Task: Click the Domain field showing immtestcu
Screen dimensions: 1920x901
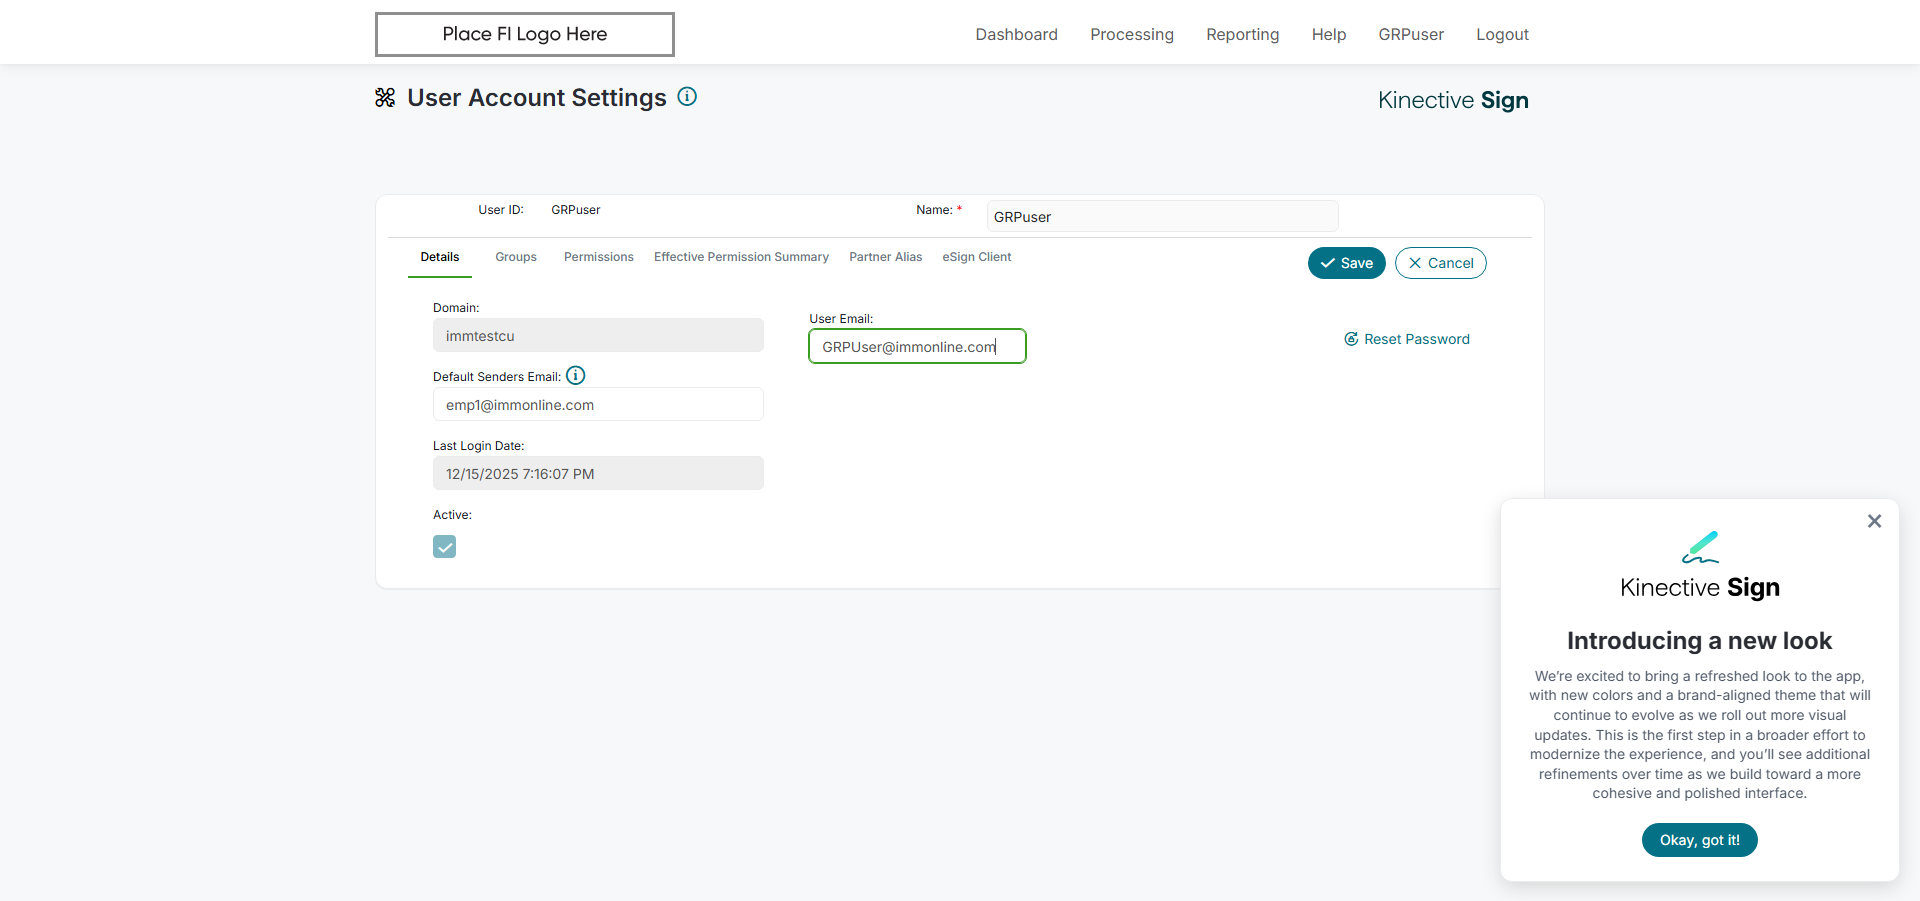Action: 598,335
